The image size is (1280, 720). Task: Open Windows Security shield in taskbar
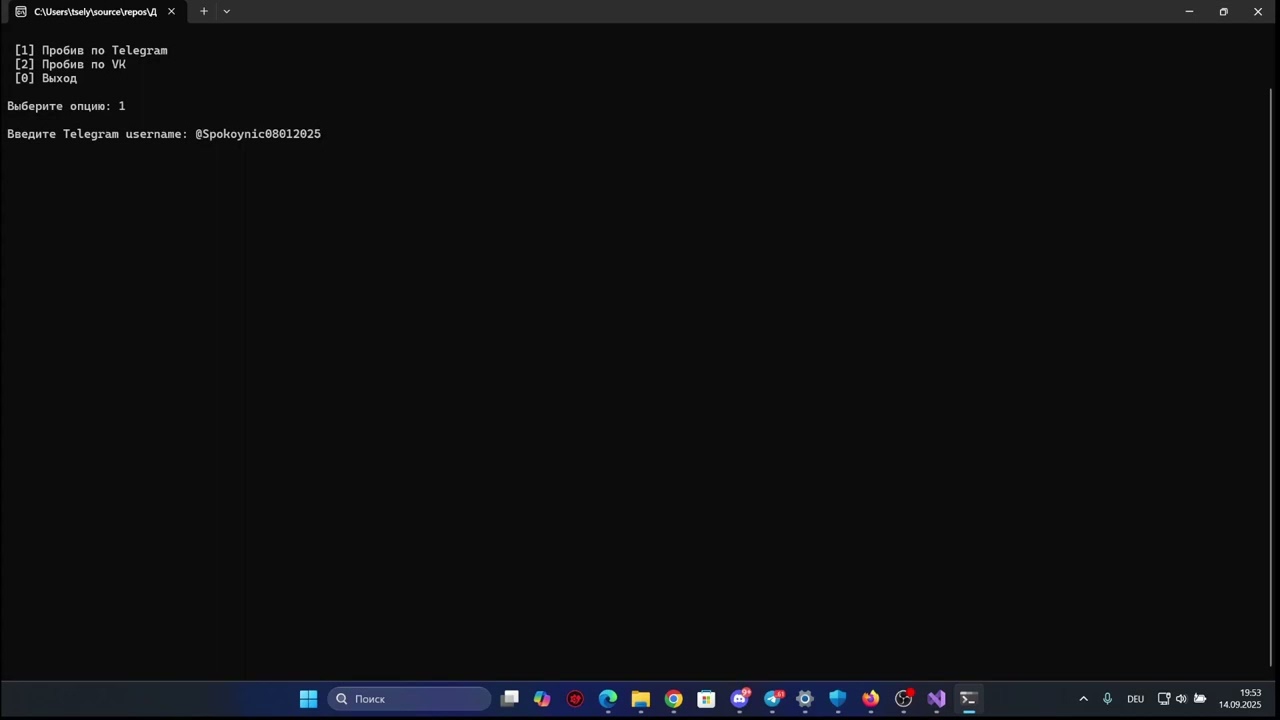tap(838, 699)
